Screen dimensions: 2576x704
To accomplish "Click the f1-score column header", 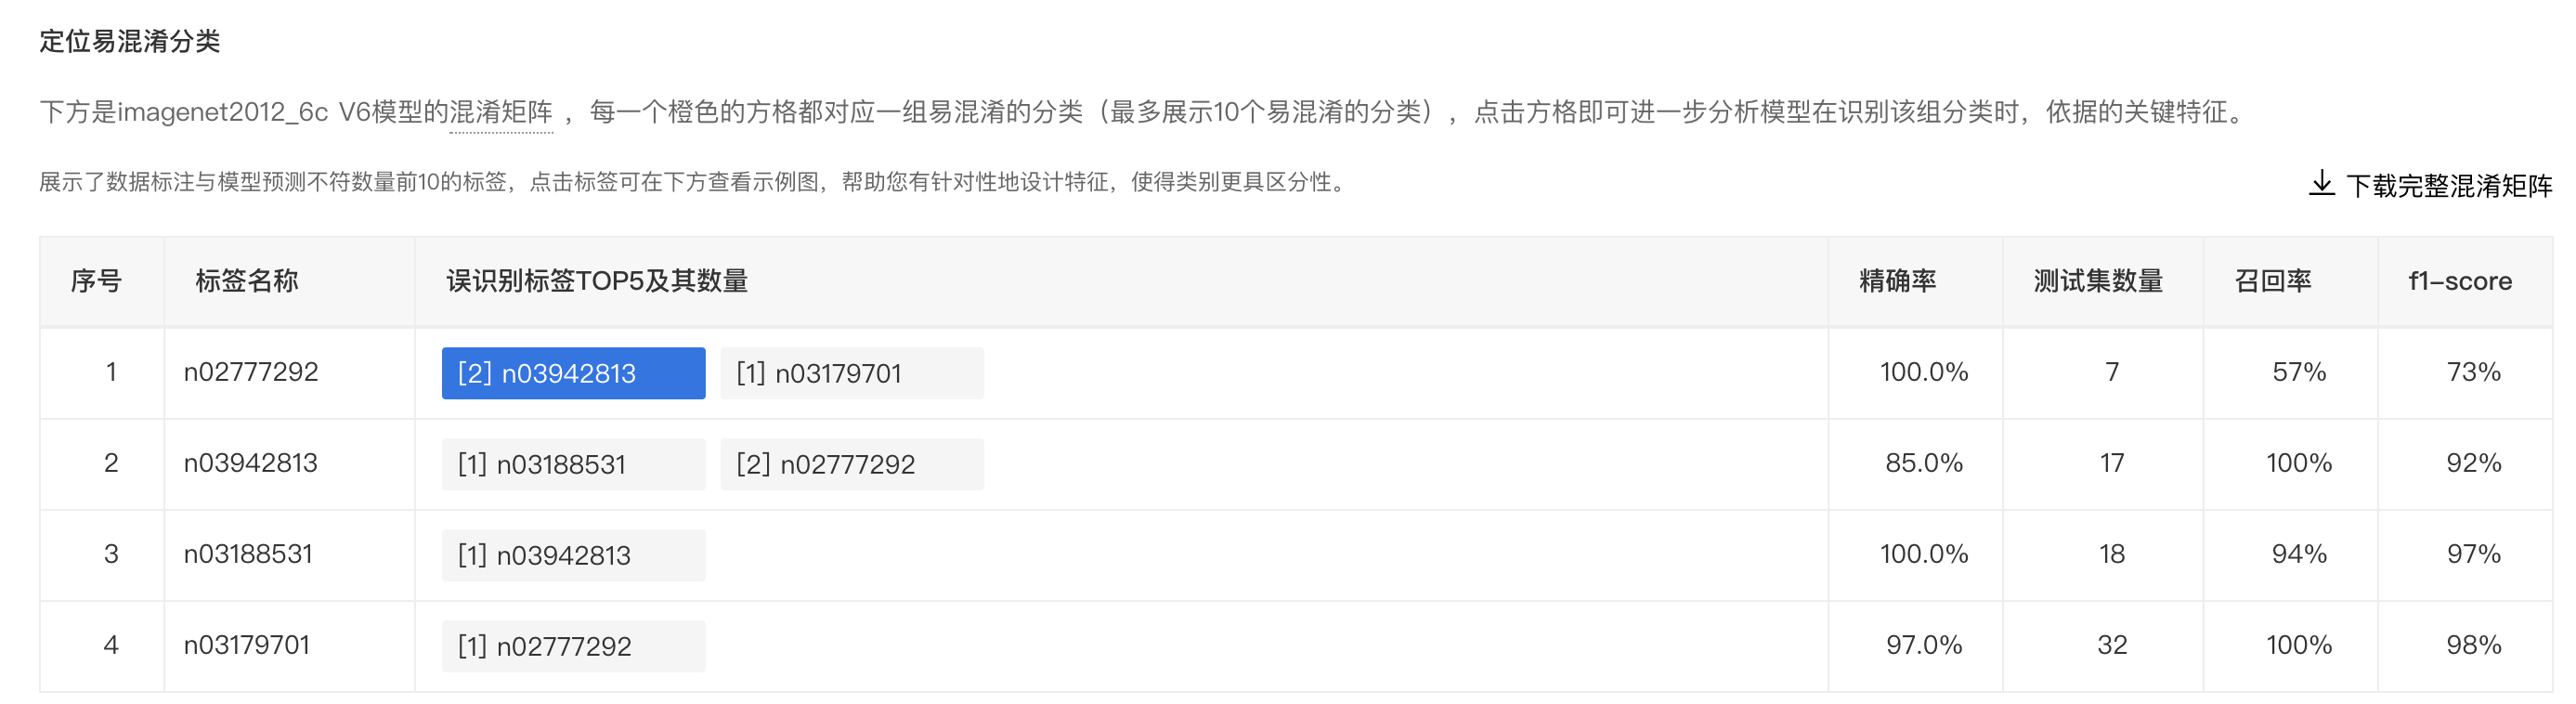I will pos(2459,281).
